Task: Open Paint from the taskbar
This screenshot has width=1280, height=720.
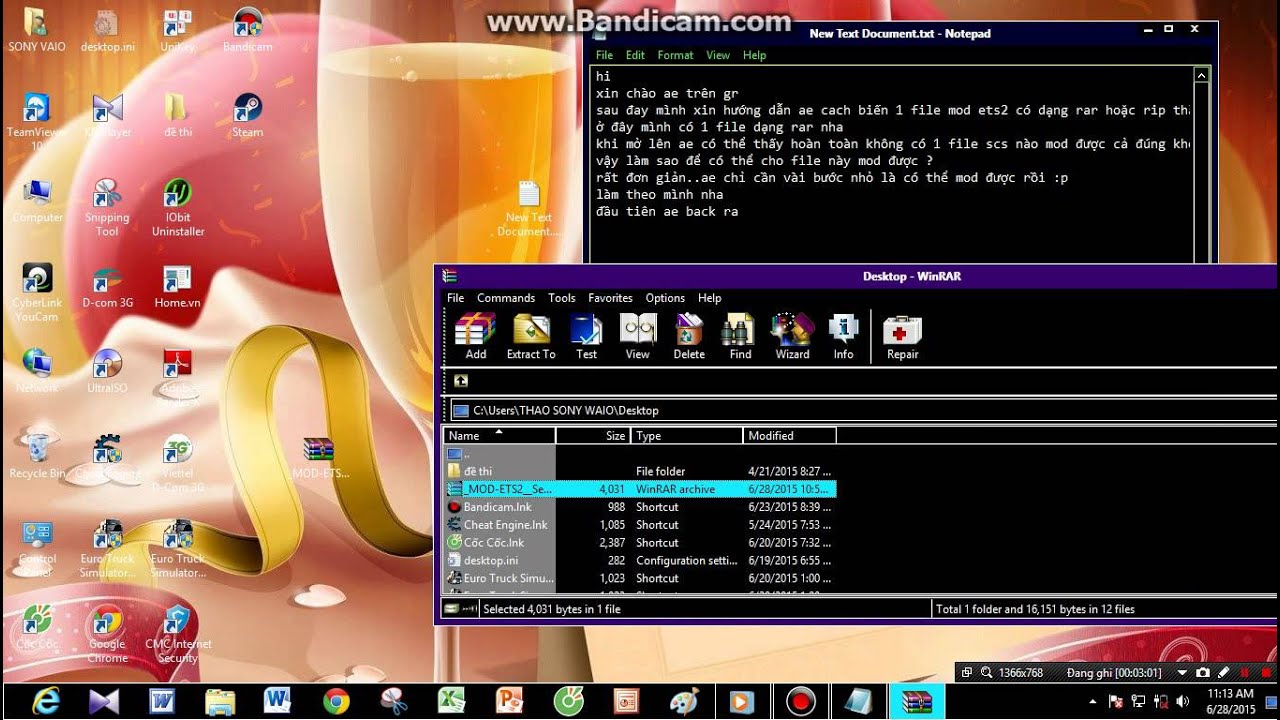Action: (684, 701)
